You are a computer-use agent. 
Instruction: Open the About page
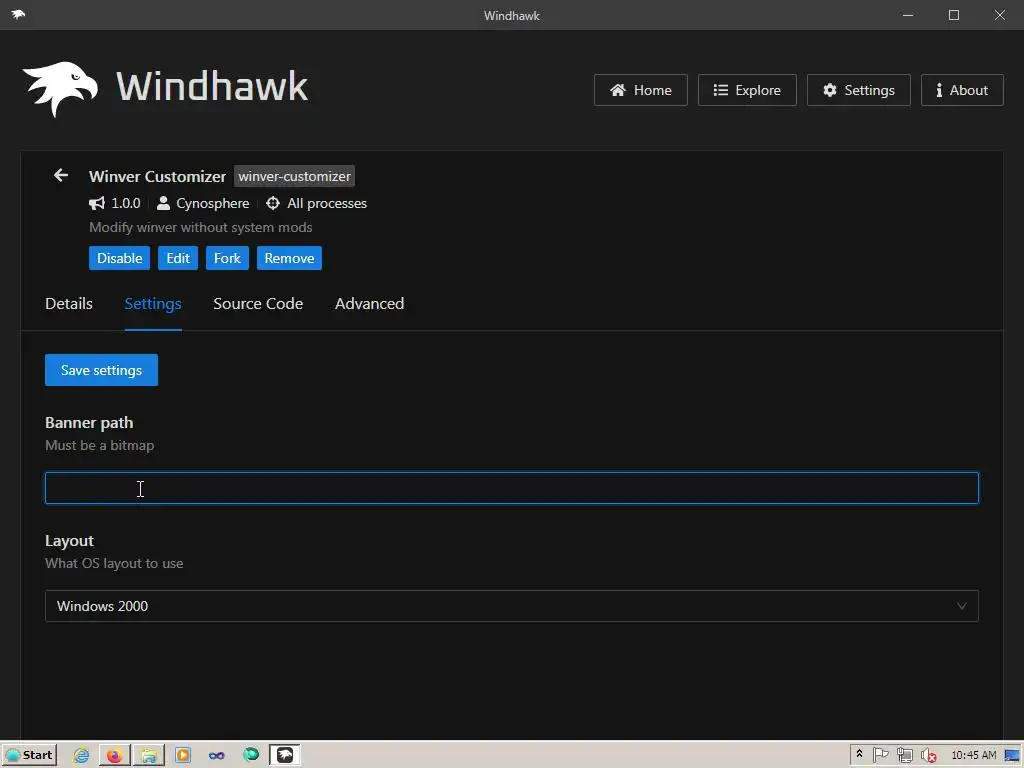coord(962,90)
